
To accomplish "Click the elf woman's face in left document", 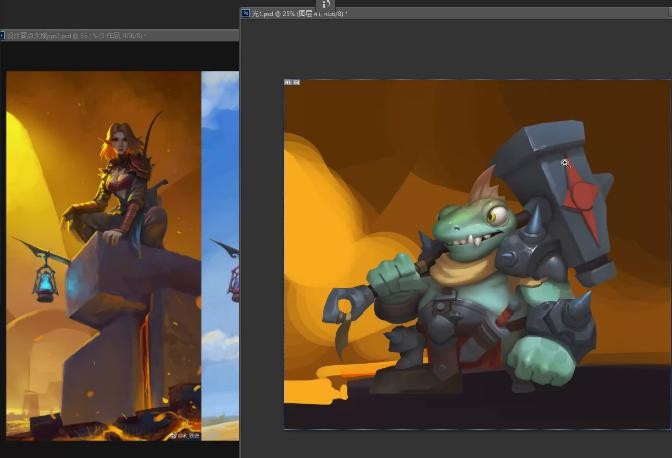I will [121, 144].
